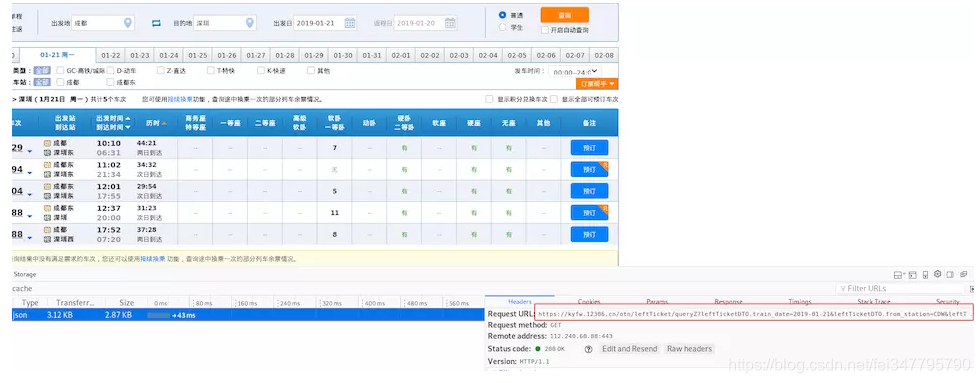Expand train details arrow in 17:52 departure row
Screen dimensions: 980x383
29,237
